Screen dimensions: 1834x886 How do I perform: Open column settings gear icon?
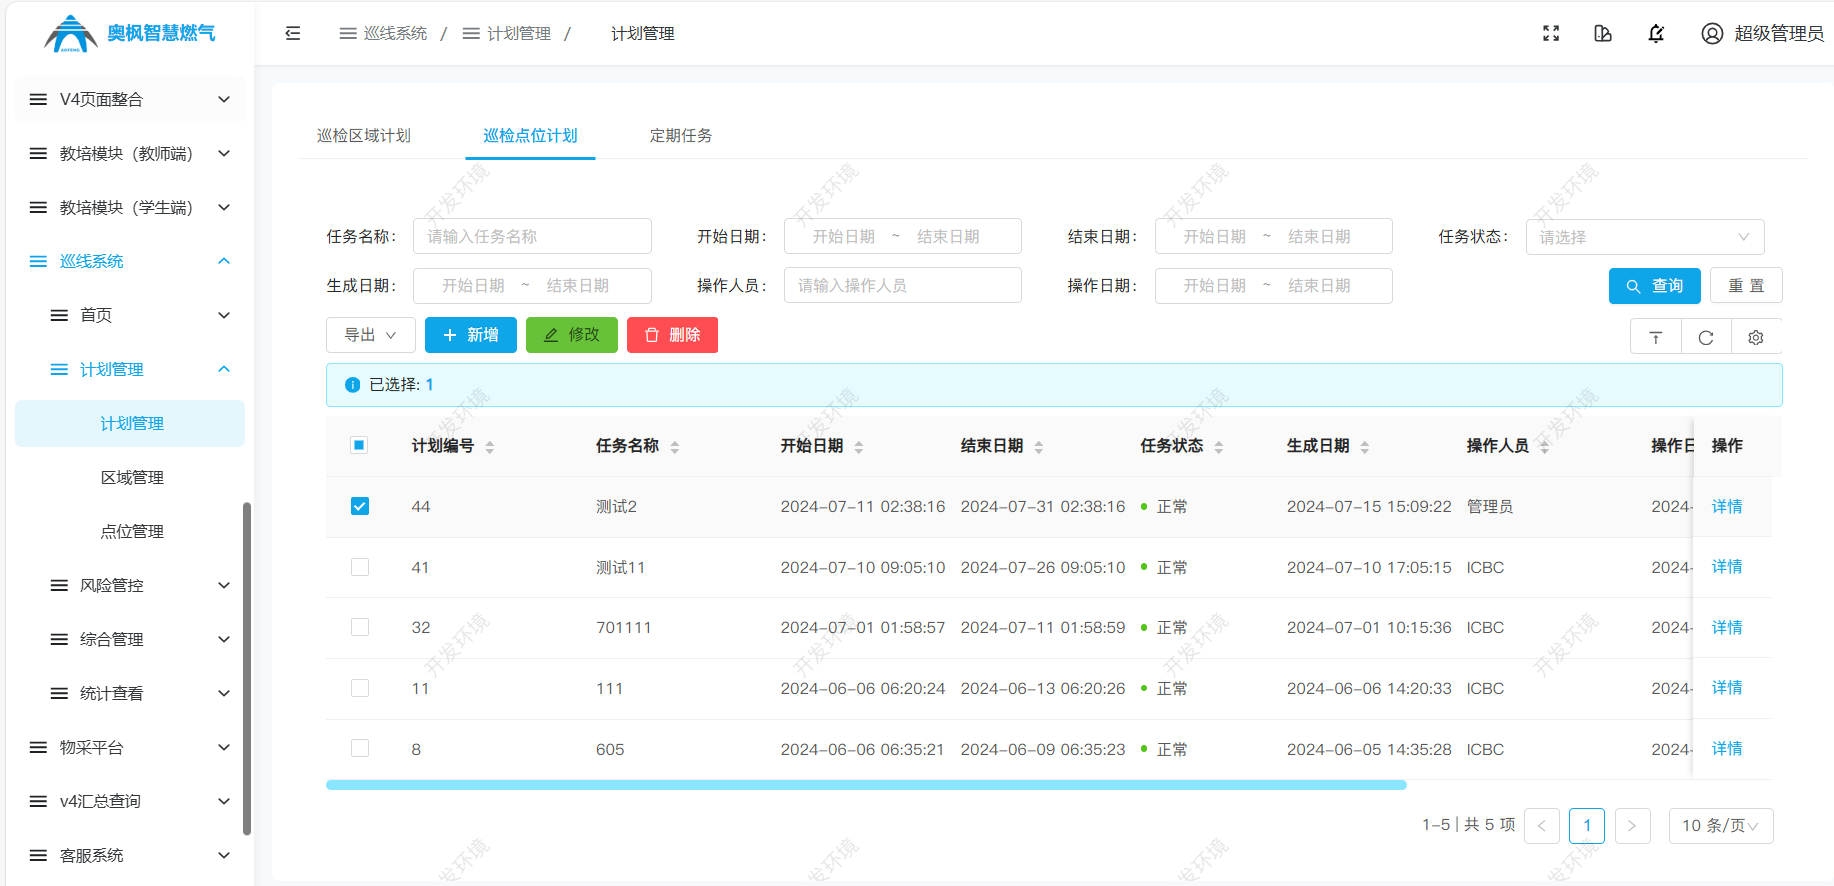click(1756, 337)
